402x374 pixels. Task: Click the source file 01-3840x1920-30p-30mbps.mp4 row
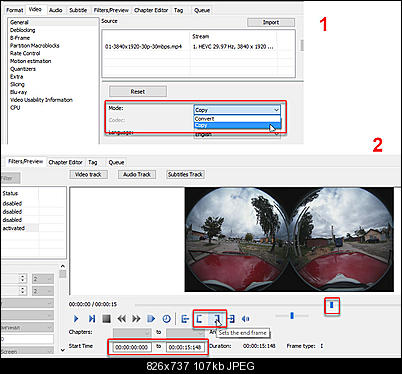point(143,47)
